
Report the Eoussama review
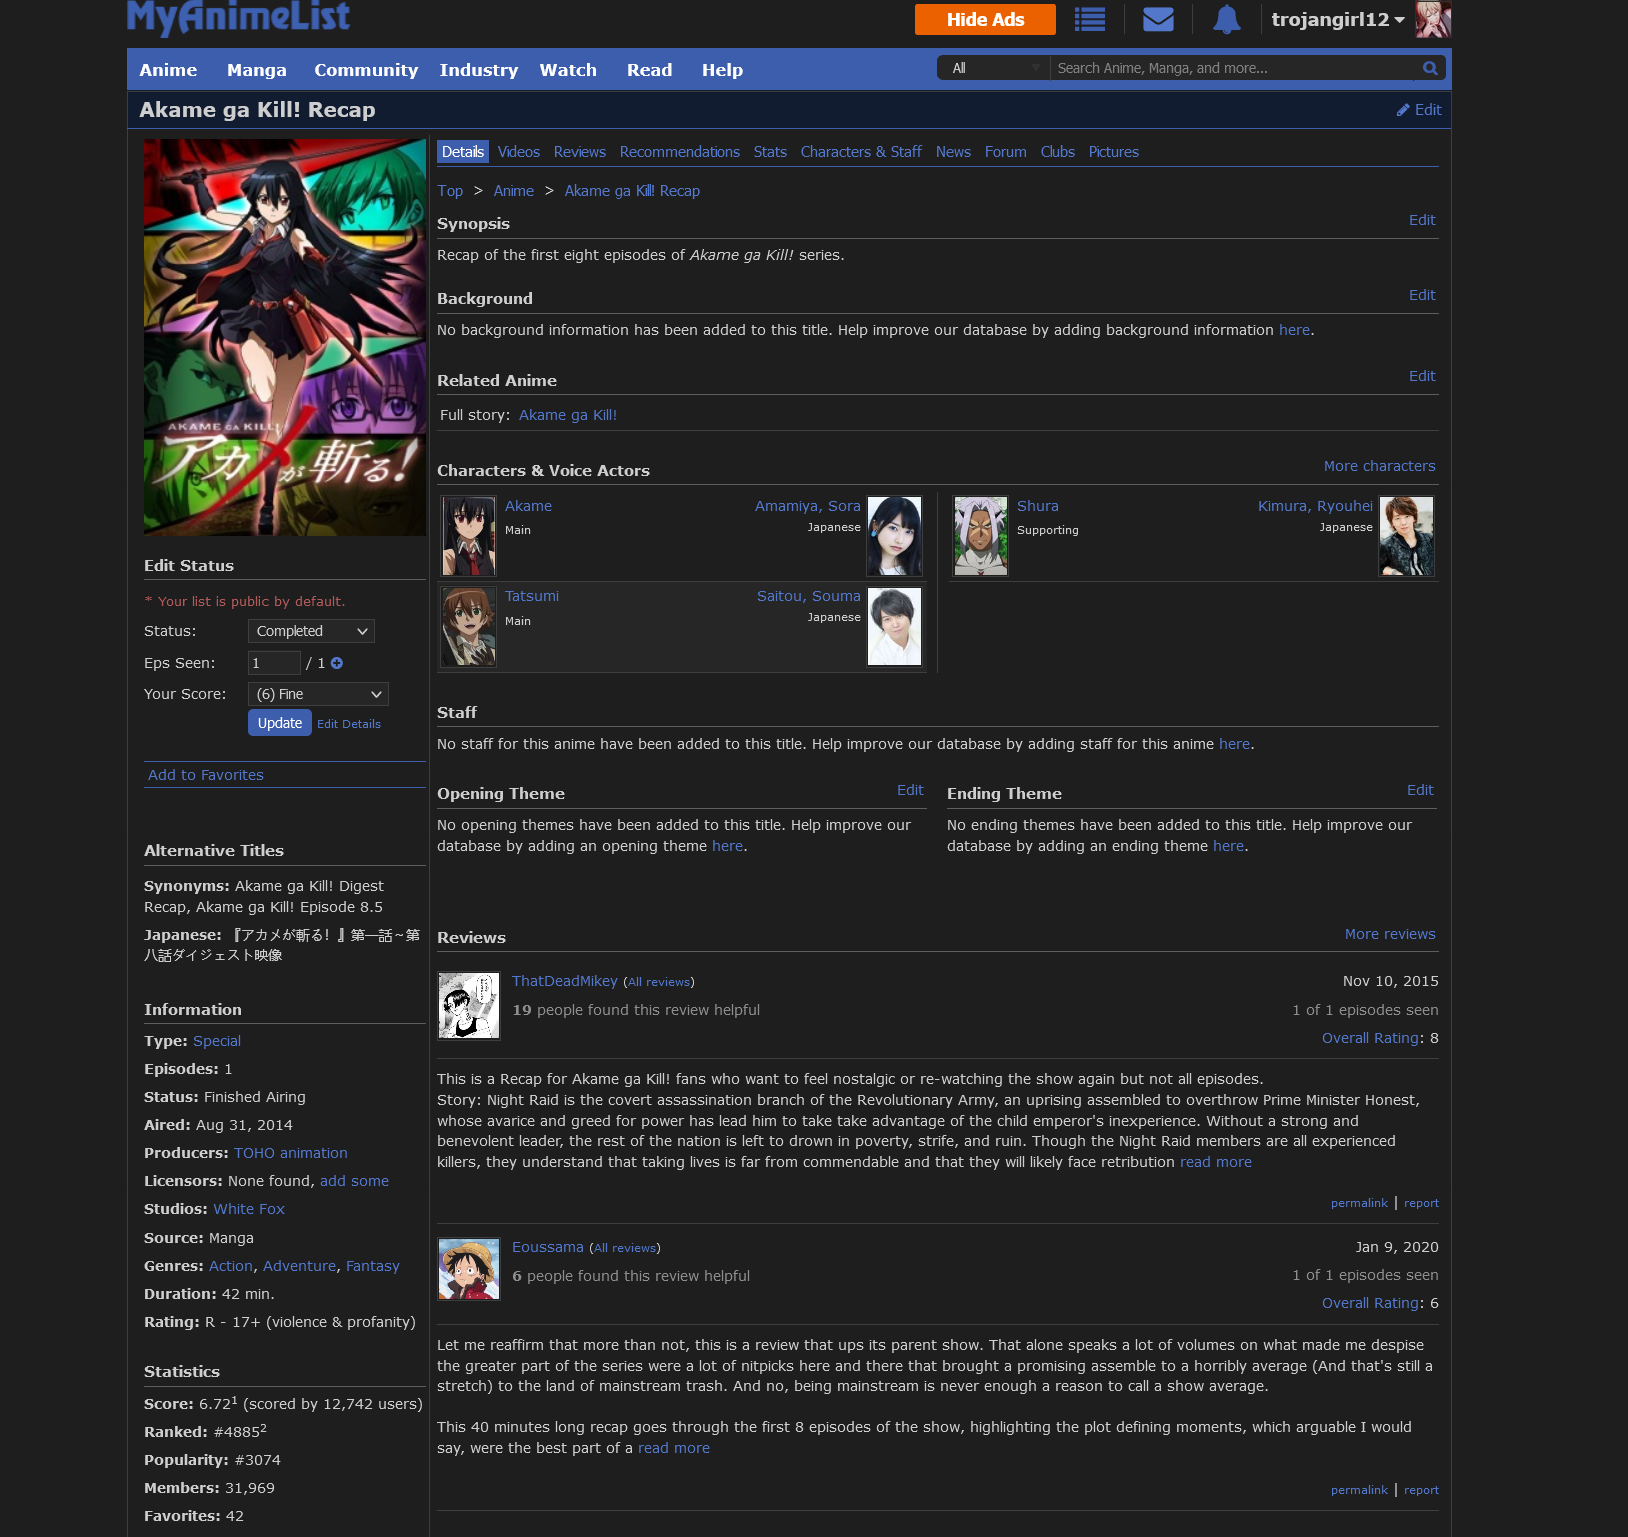[1421, 1490]
